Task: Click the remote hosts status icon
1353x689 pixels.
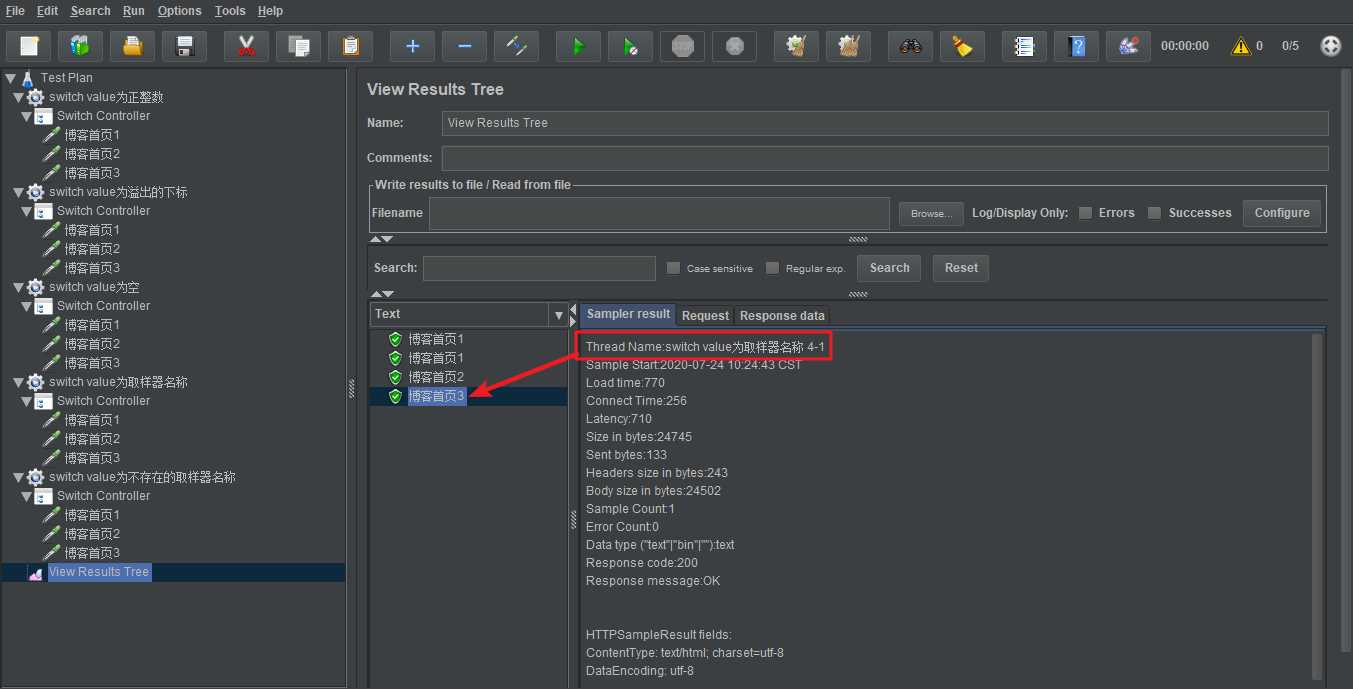Action: (1330, 46)
